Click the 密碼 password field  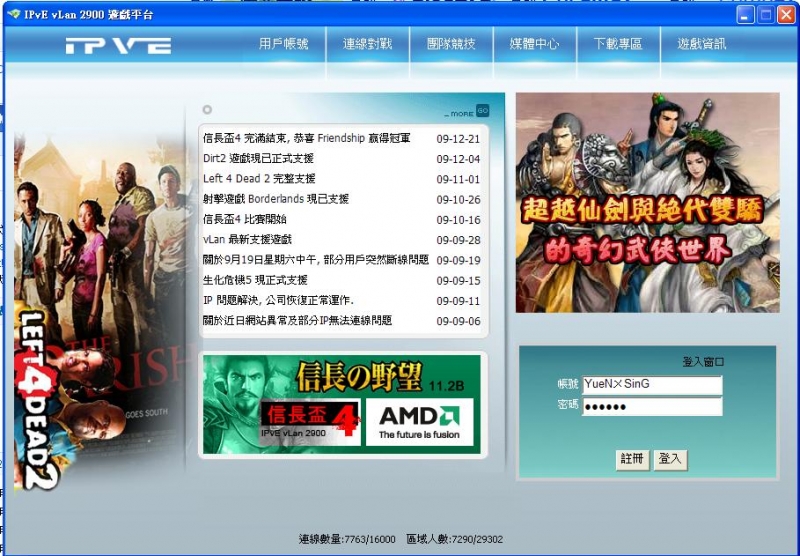point(652,407)
